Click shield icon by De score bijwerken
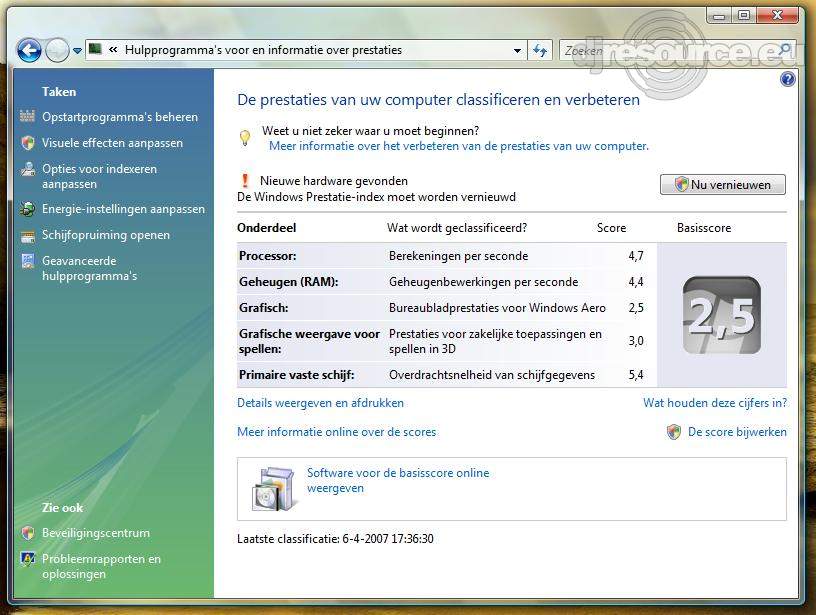The width and height of the screenshot is (816, 615). click(x=674, y=432)
